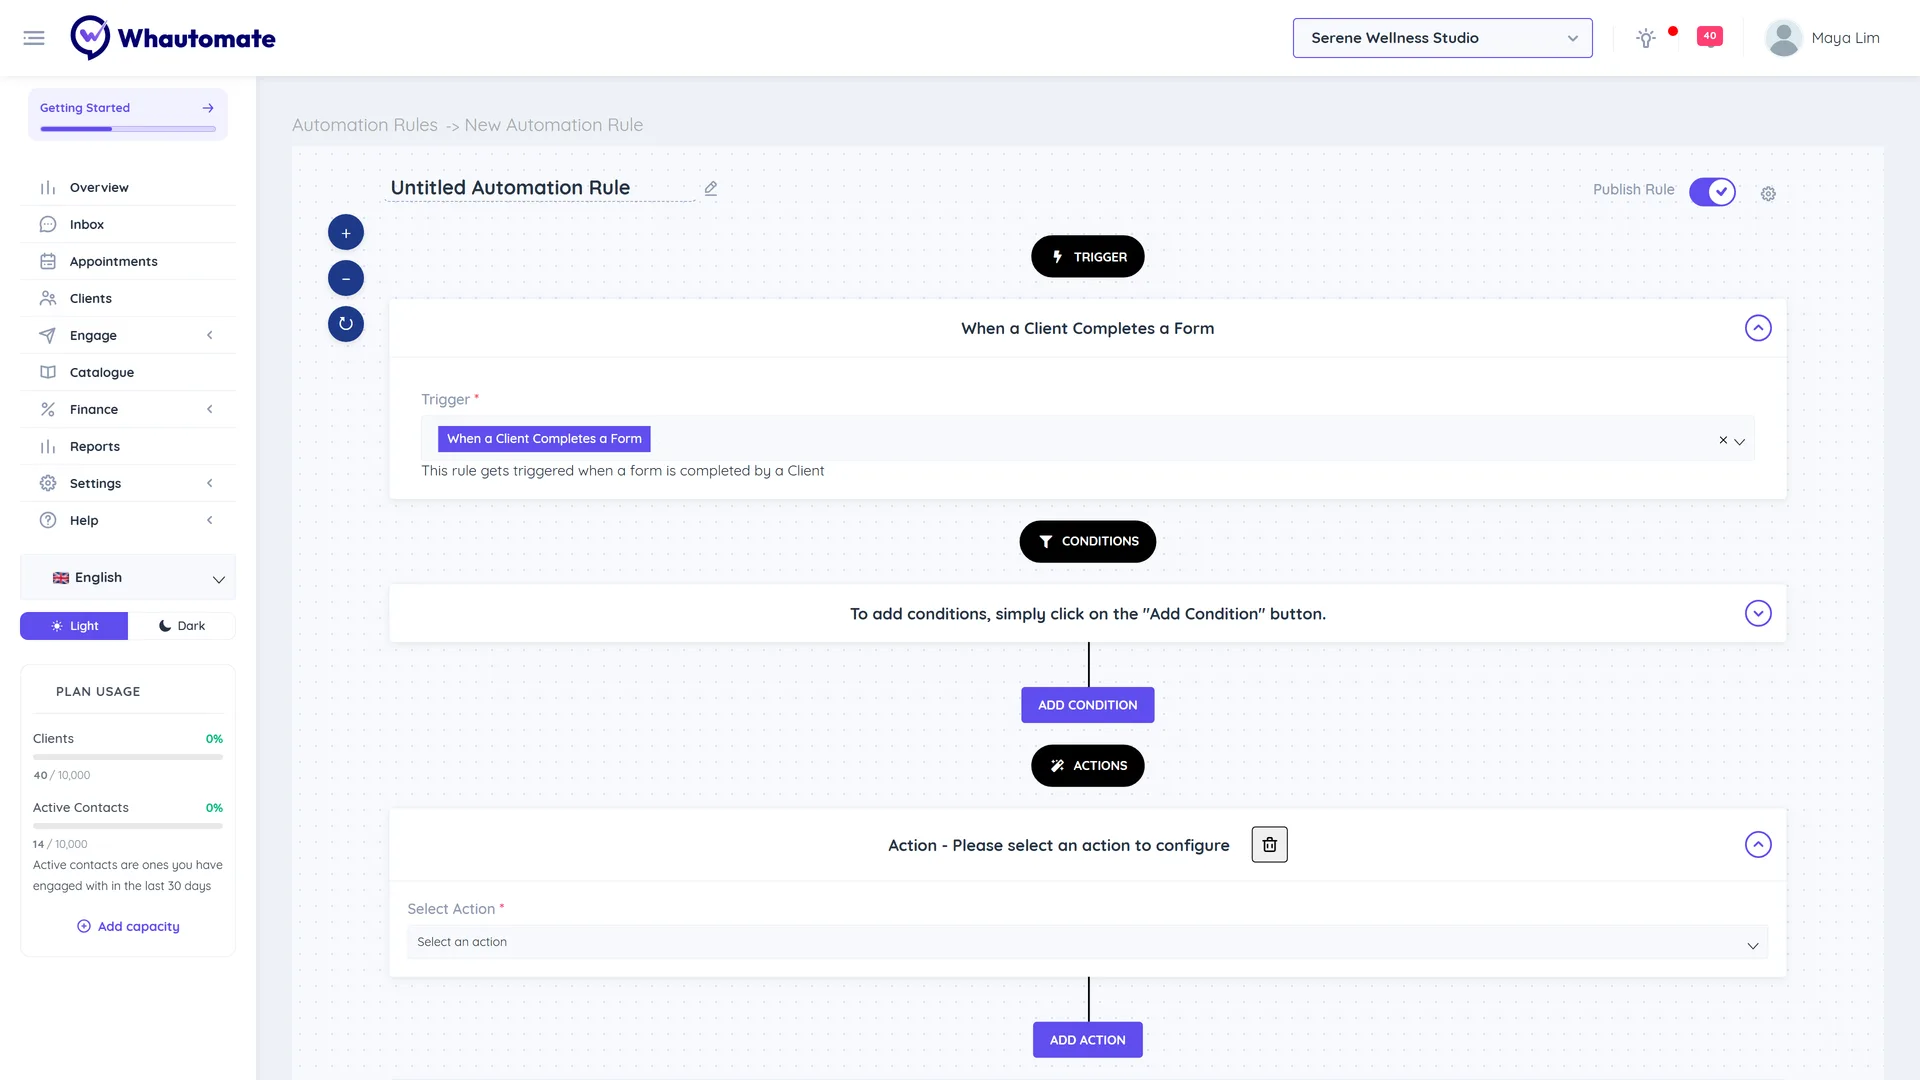1920x1080 pixels.
Task: Open the Select an action dropdown
Action: pyautogui.click(x=1087, y=942)
